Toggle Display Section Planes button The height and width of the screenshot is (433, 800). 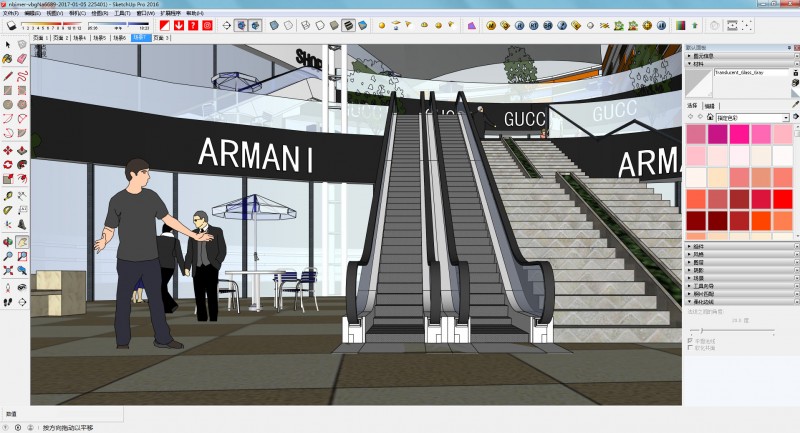coord(241,25)
